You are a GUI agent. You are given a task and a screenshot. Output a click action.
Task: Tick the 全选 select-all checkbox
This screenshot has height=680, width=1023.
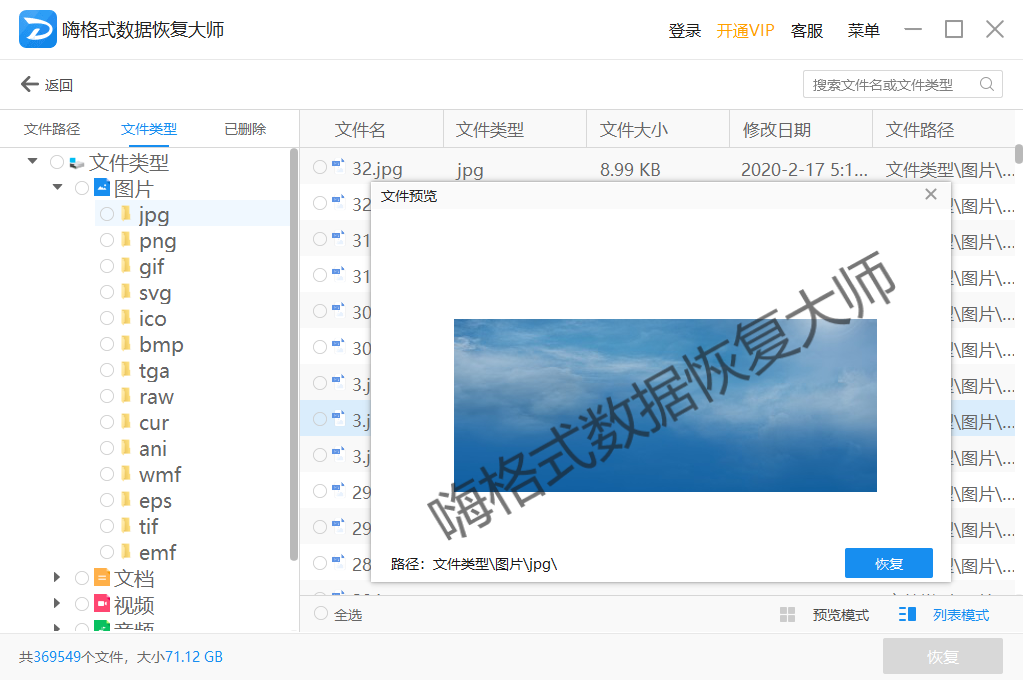[320, 613]
